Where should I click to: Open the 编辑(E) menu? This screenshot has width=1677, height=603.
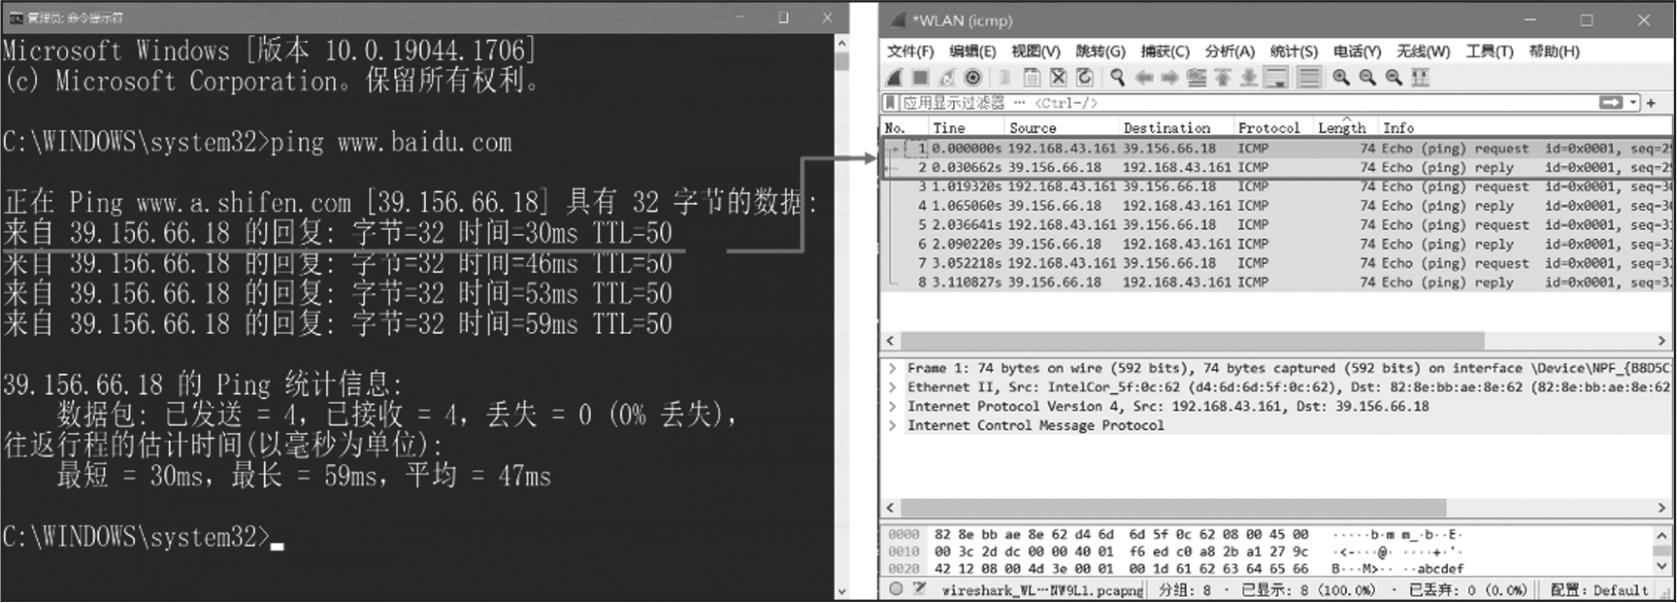pyautogui.click(x=972, y=51)
